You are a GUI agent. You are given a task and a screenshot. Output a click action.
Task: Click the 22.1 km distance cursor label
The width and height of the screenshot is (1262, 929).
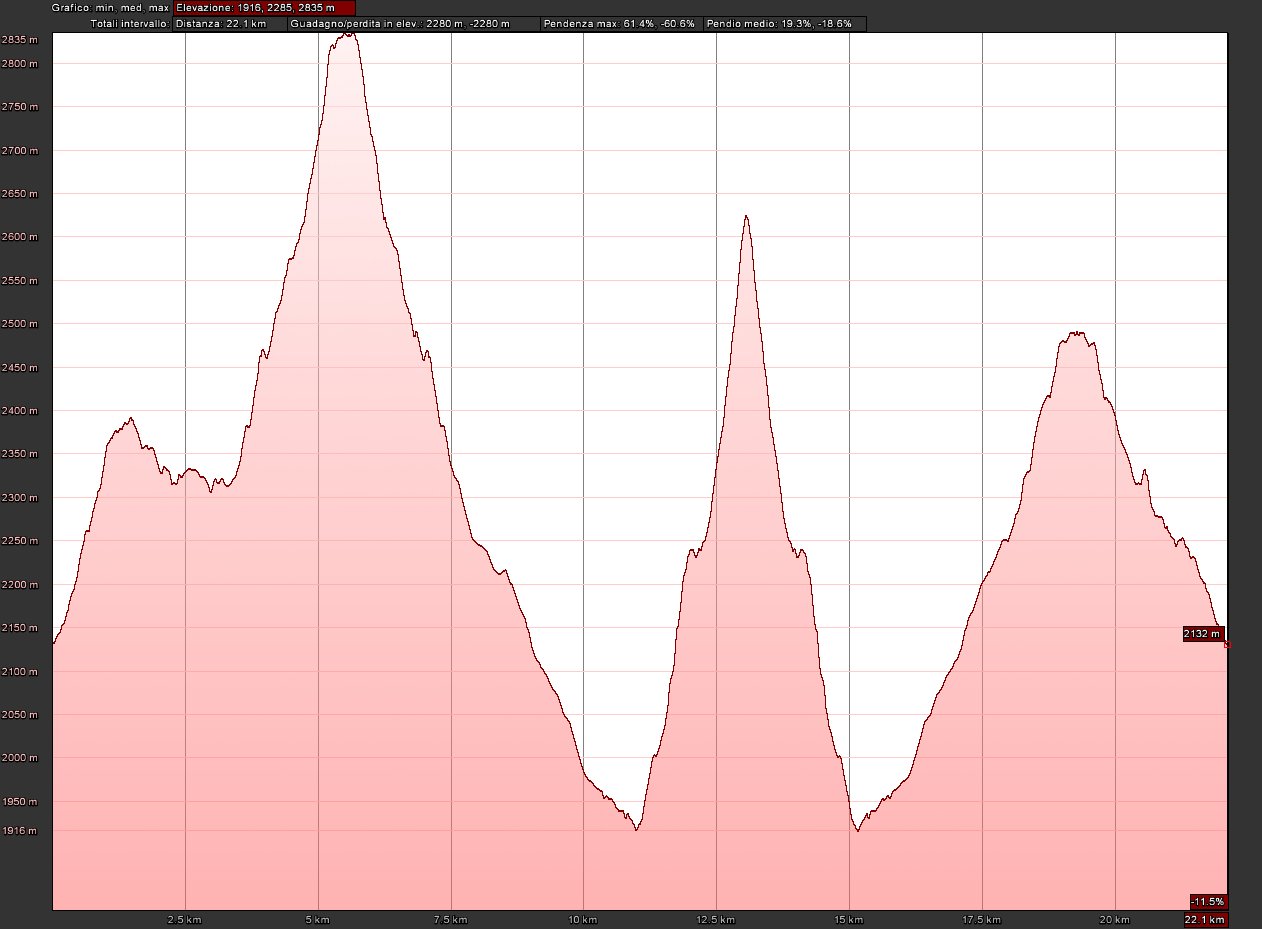(x=1204, y=920)
